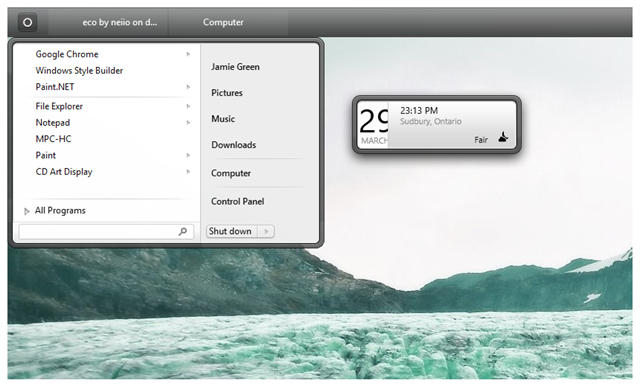Launch CD Art Display

coord(64,172)
